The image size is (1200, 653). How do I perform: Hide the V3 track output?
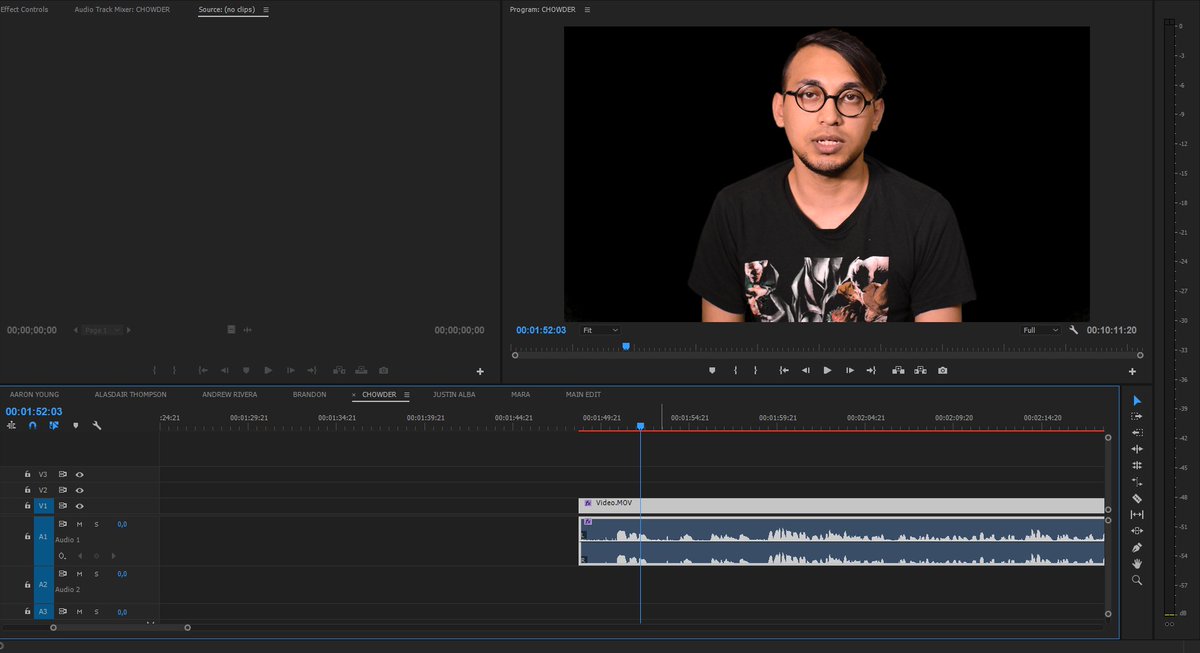coord(79,474)
